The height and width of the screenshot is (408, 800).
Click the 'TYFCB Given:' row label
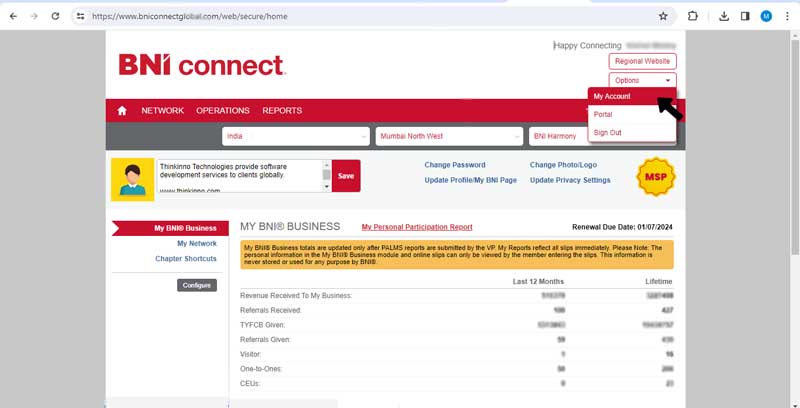[x=262, y=325]
